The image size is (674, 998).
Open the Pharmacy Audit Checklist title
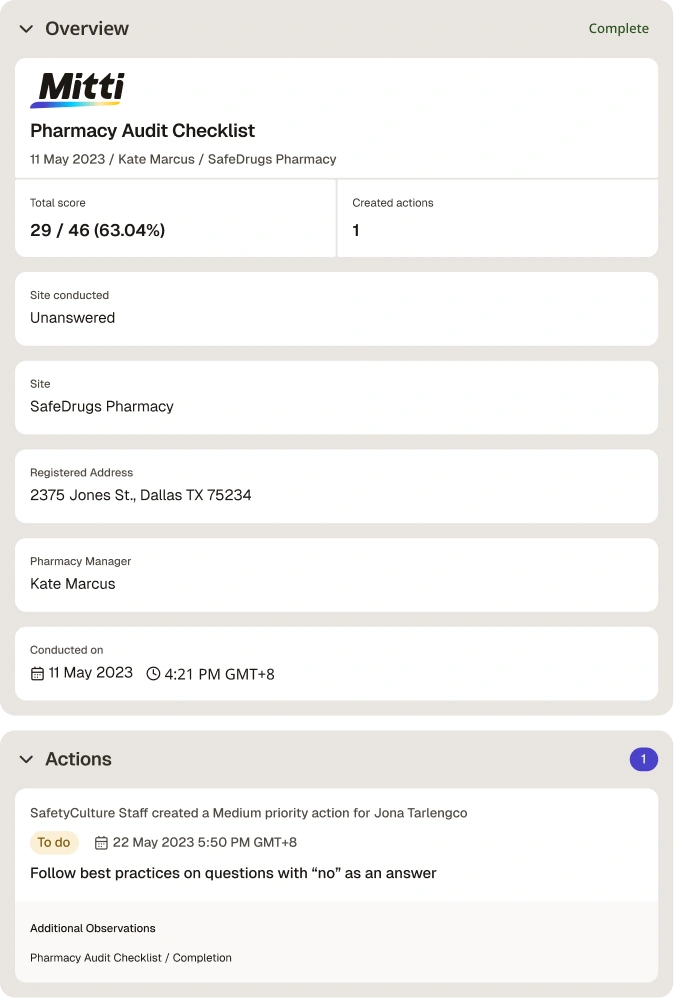coord(143,130)
